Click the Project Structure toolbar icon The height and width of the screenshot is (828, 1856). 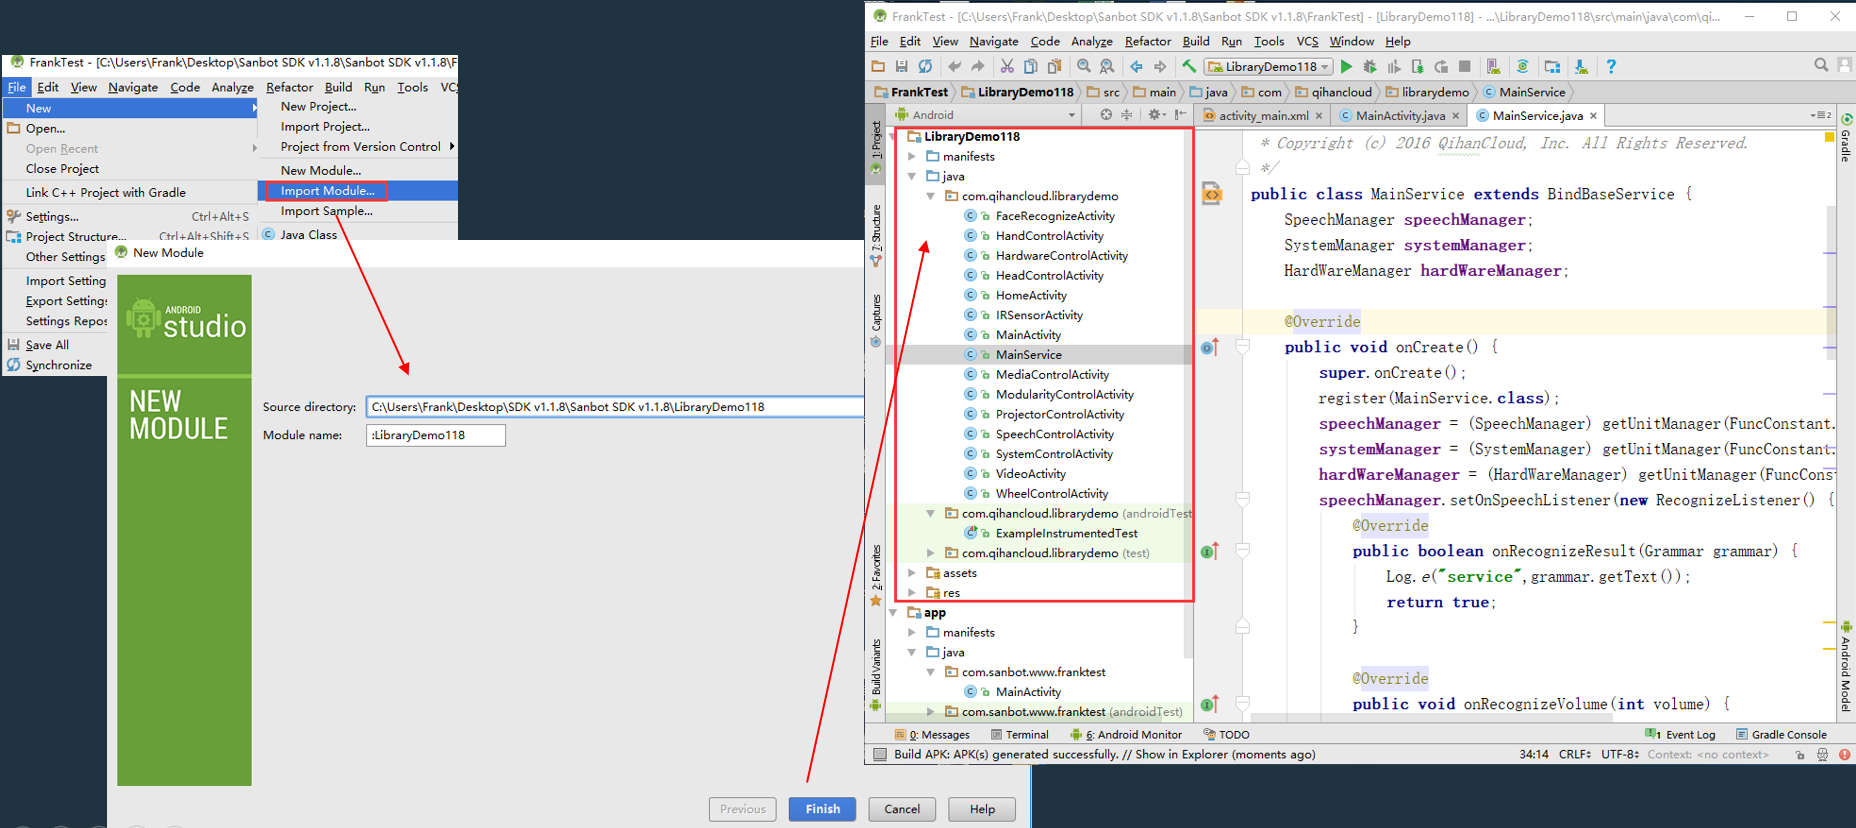point(1552,67)
